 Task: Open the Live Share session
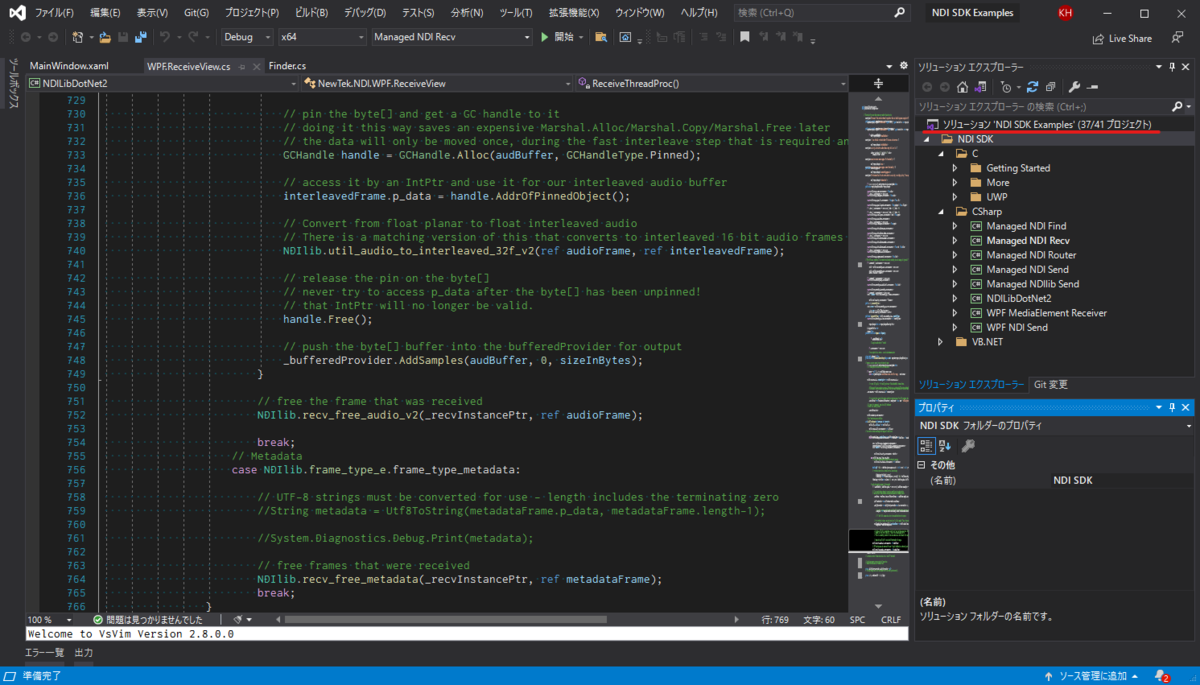(x=1122, y=38)
